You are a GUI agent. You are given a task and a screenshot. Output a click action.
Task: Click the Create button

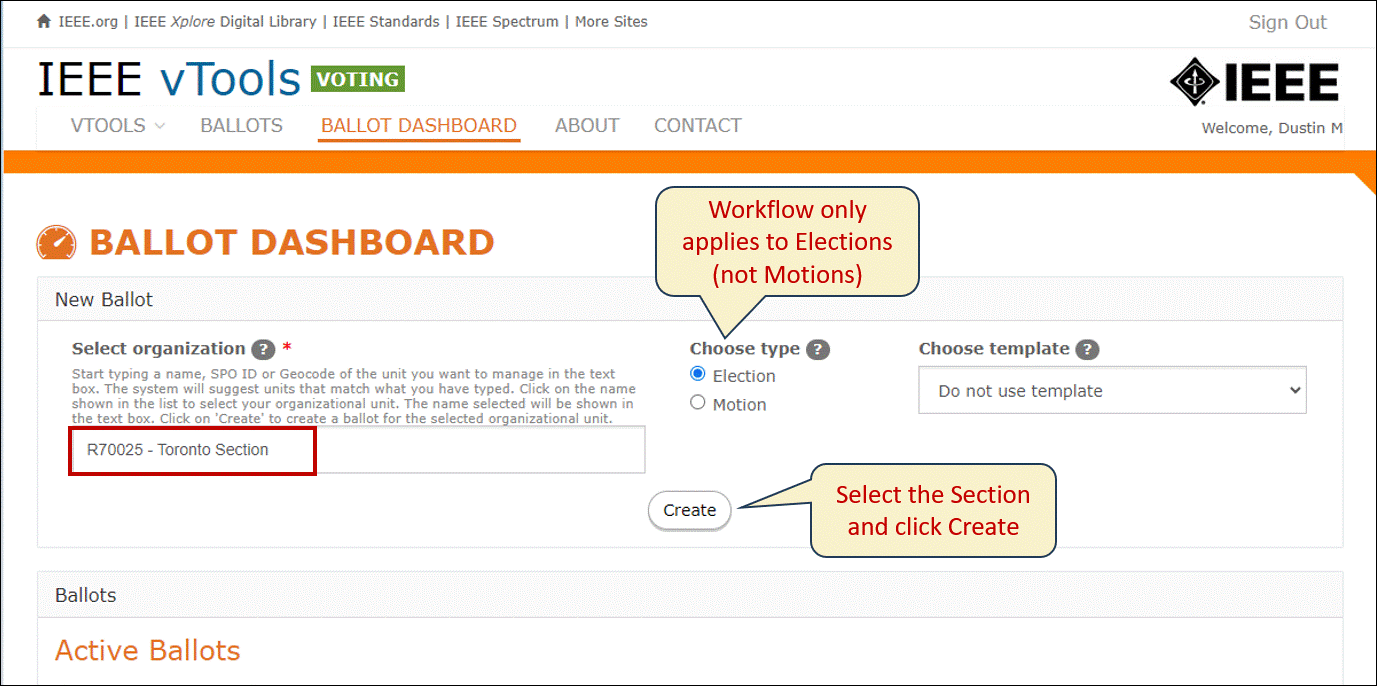pyautogui.click(x=690, y=510)
